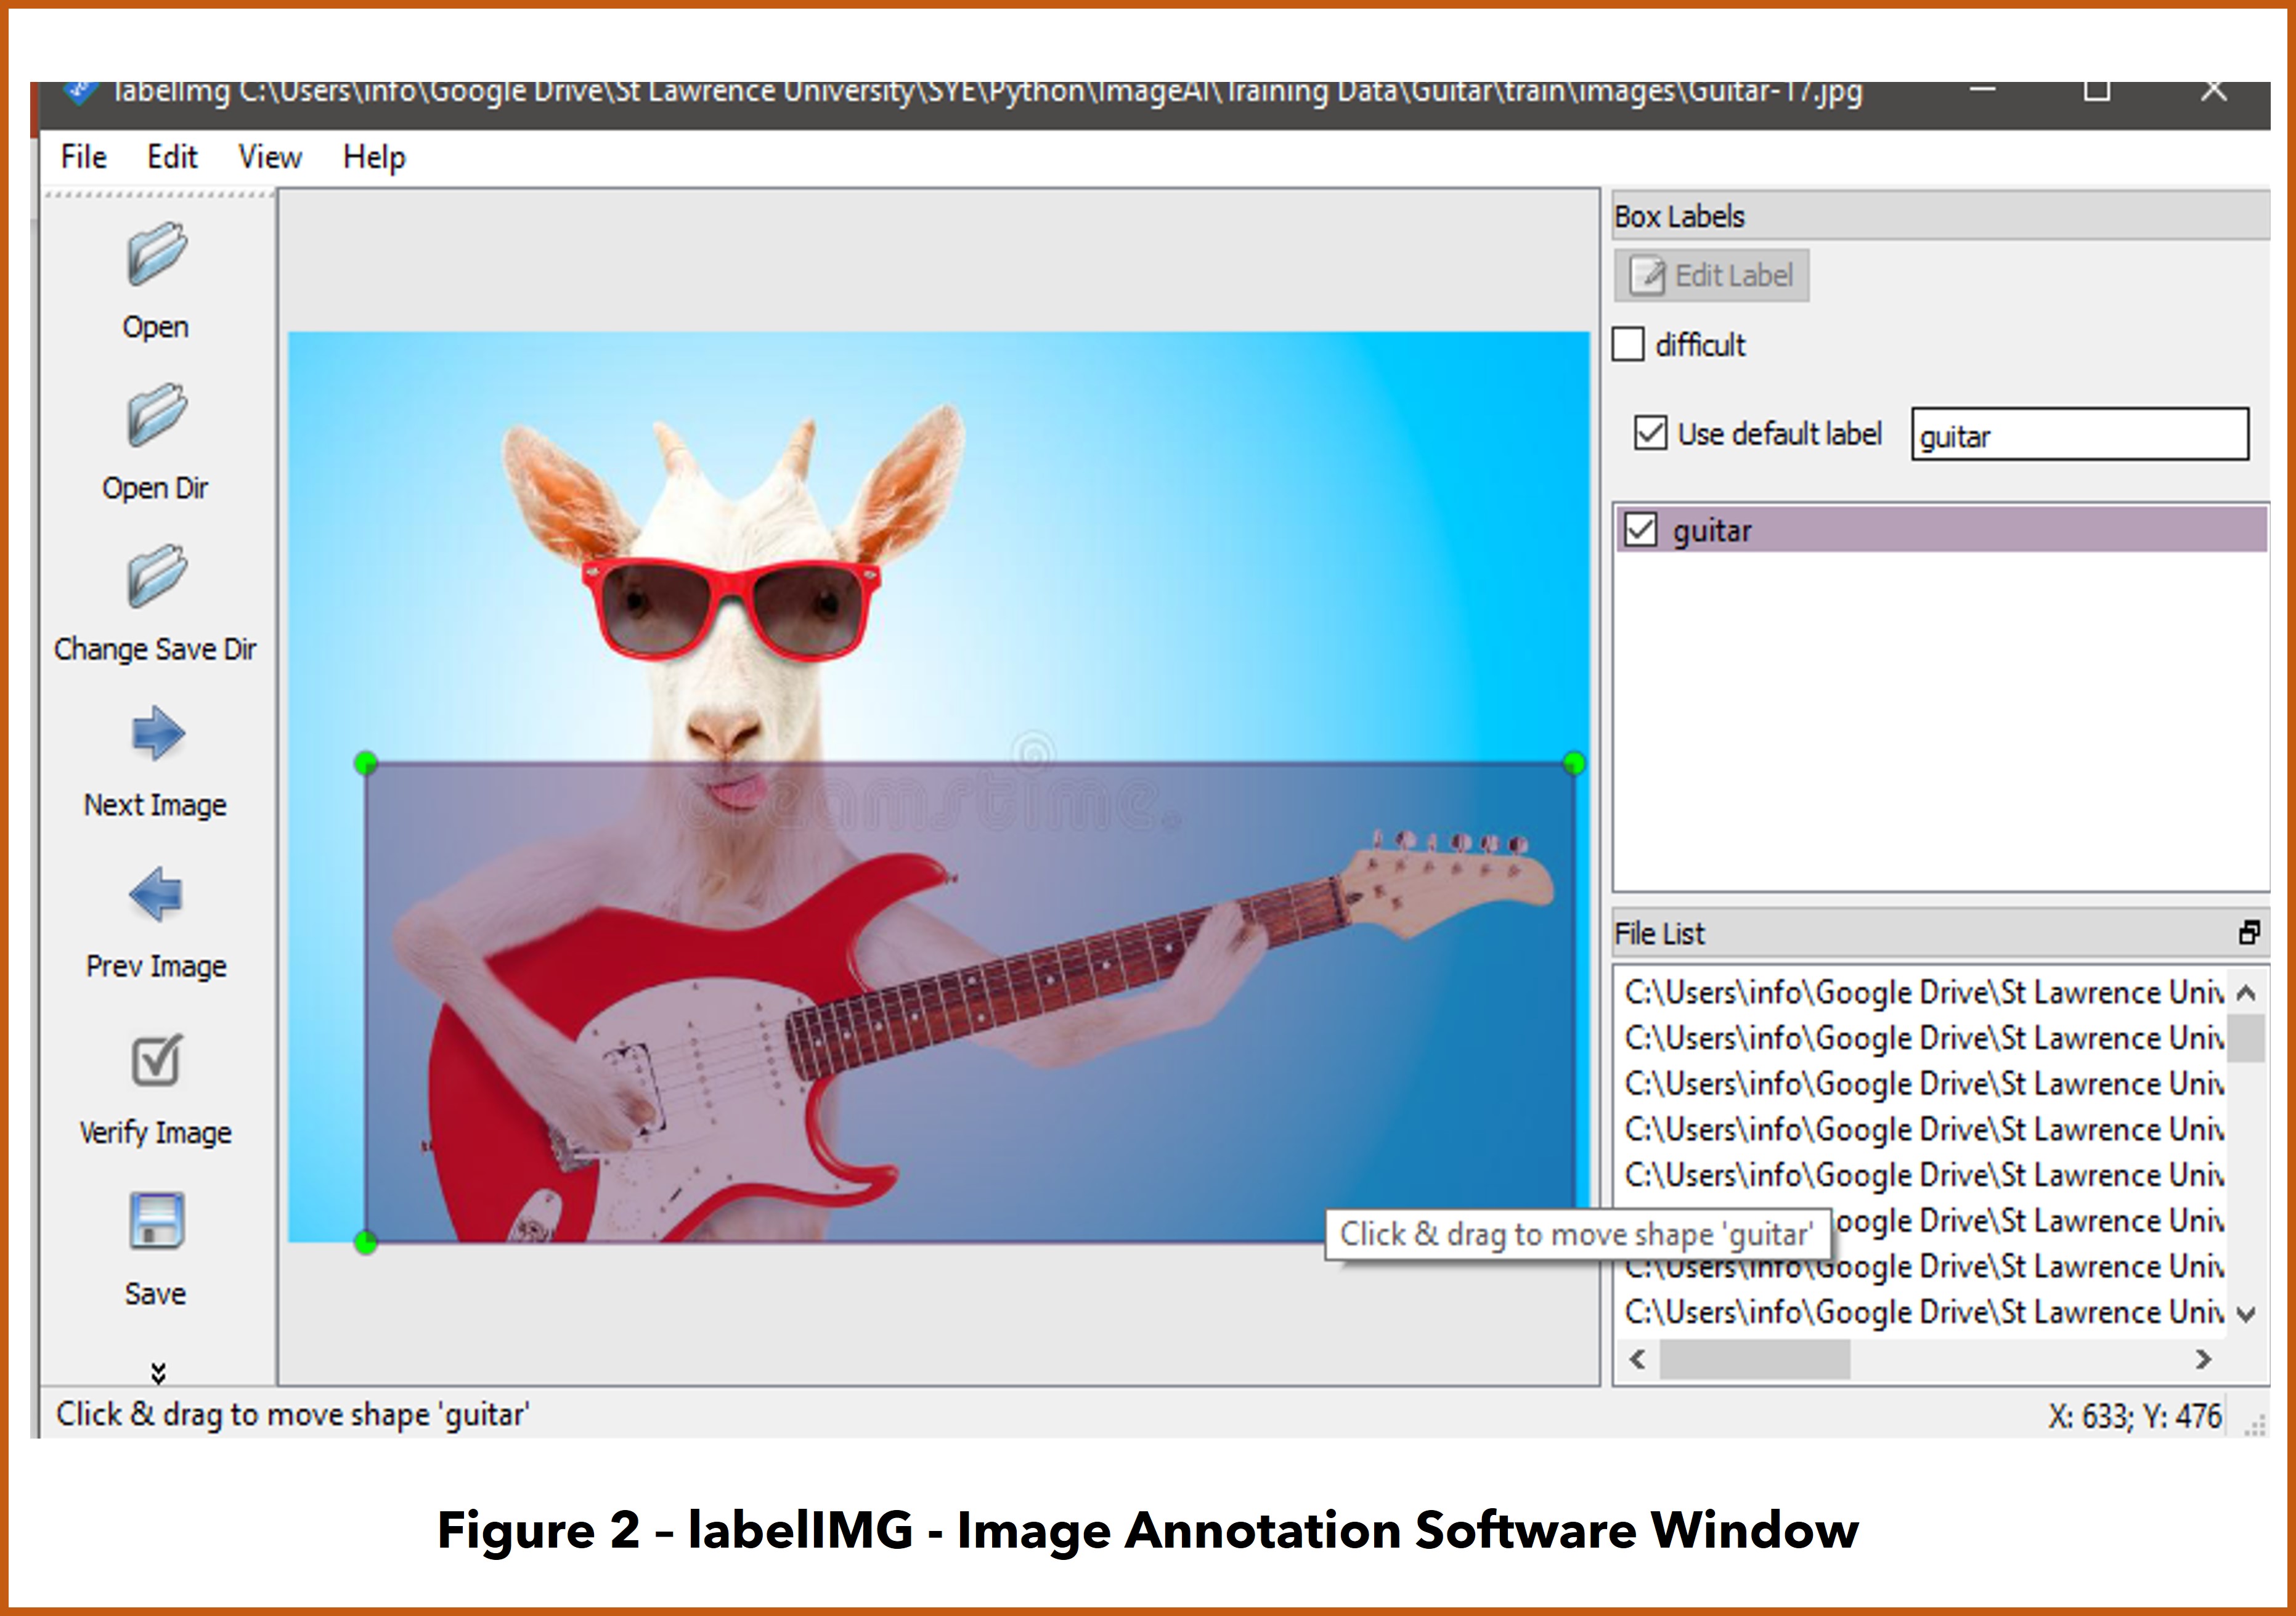Screen dimensions: 2296x1616
Task: Click the Change Save Dir icon
Action: coord(156,576)
